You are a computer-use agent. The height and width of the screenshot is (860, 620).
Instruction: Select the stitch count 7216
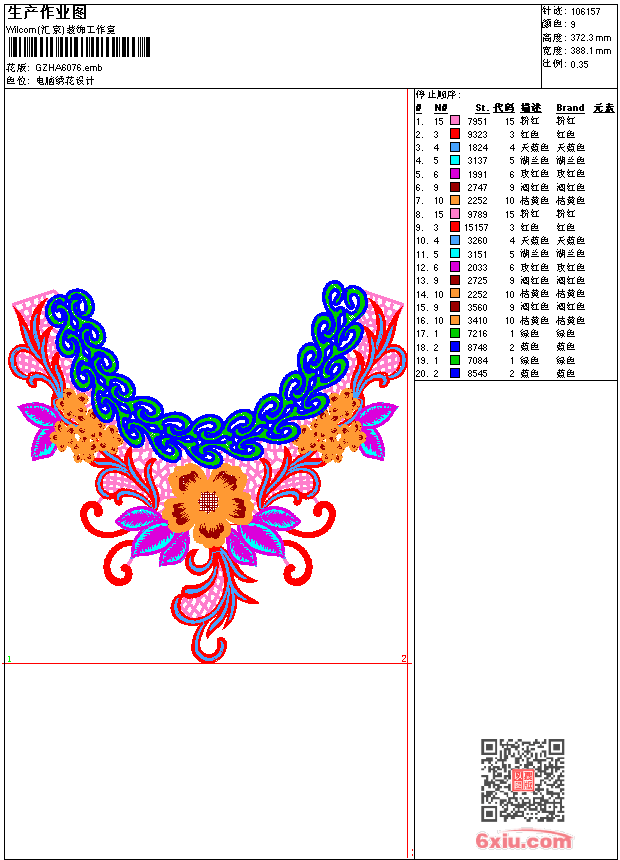(x=477, y=333)
